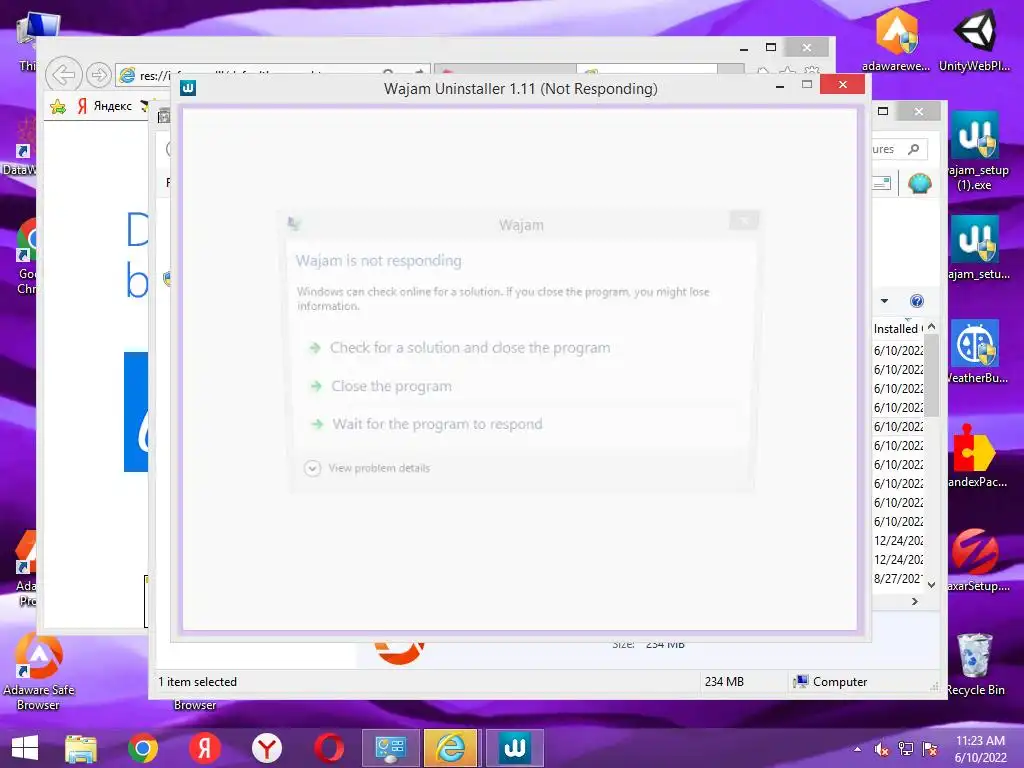Click the seashell icon in Control Panel toolbar
1024x768 pixels.
(x=920, y=184)
